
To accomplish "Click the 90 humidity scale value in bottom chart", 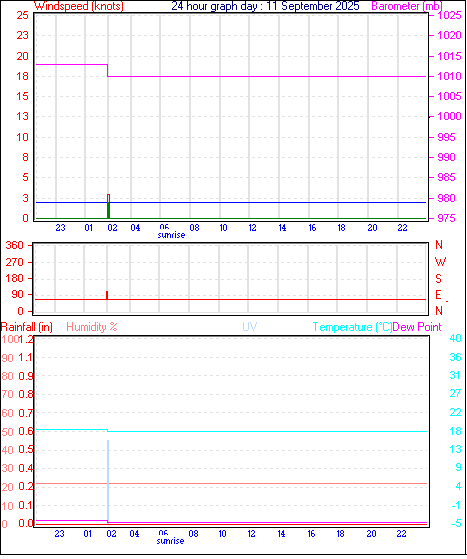I will [7, 358].
